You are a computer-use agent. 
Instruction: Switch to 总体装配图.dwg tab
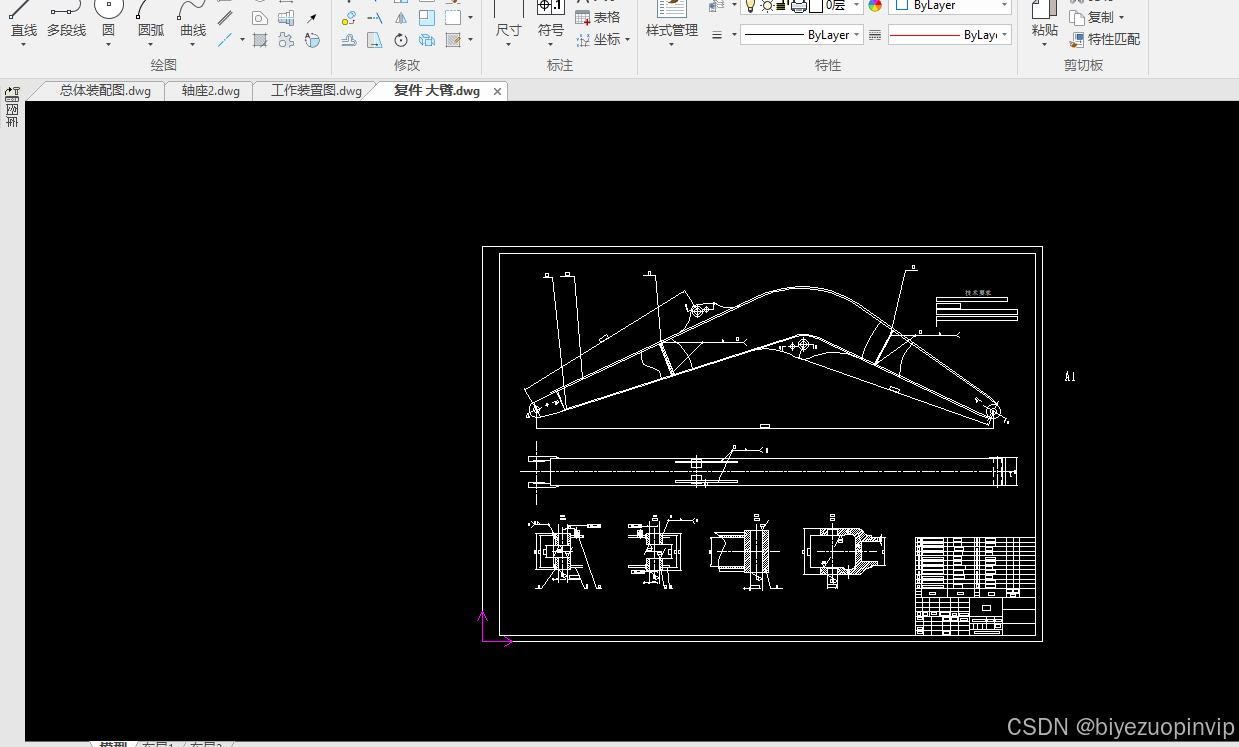pos(105,91)
